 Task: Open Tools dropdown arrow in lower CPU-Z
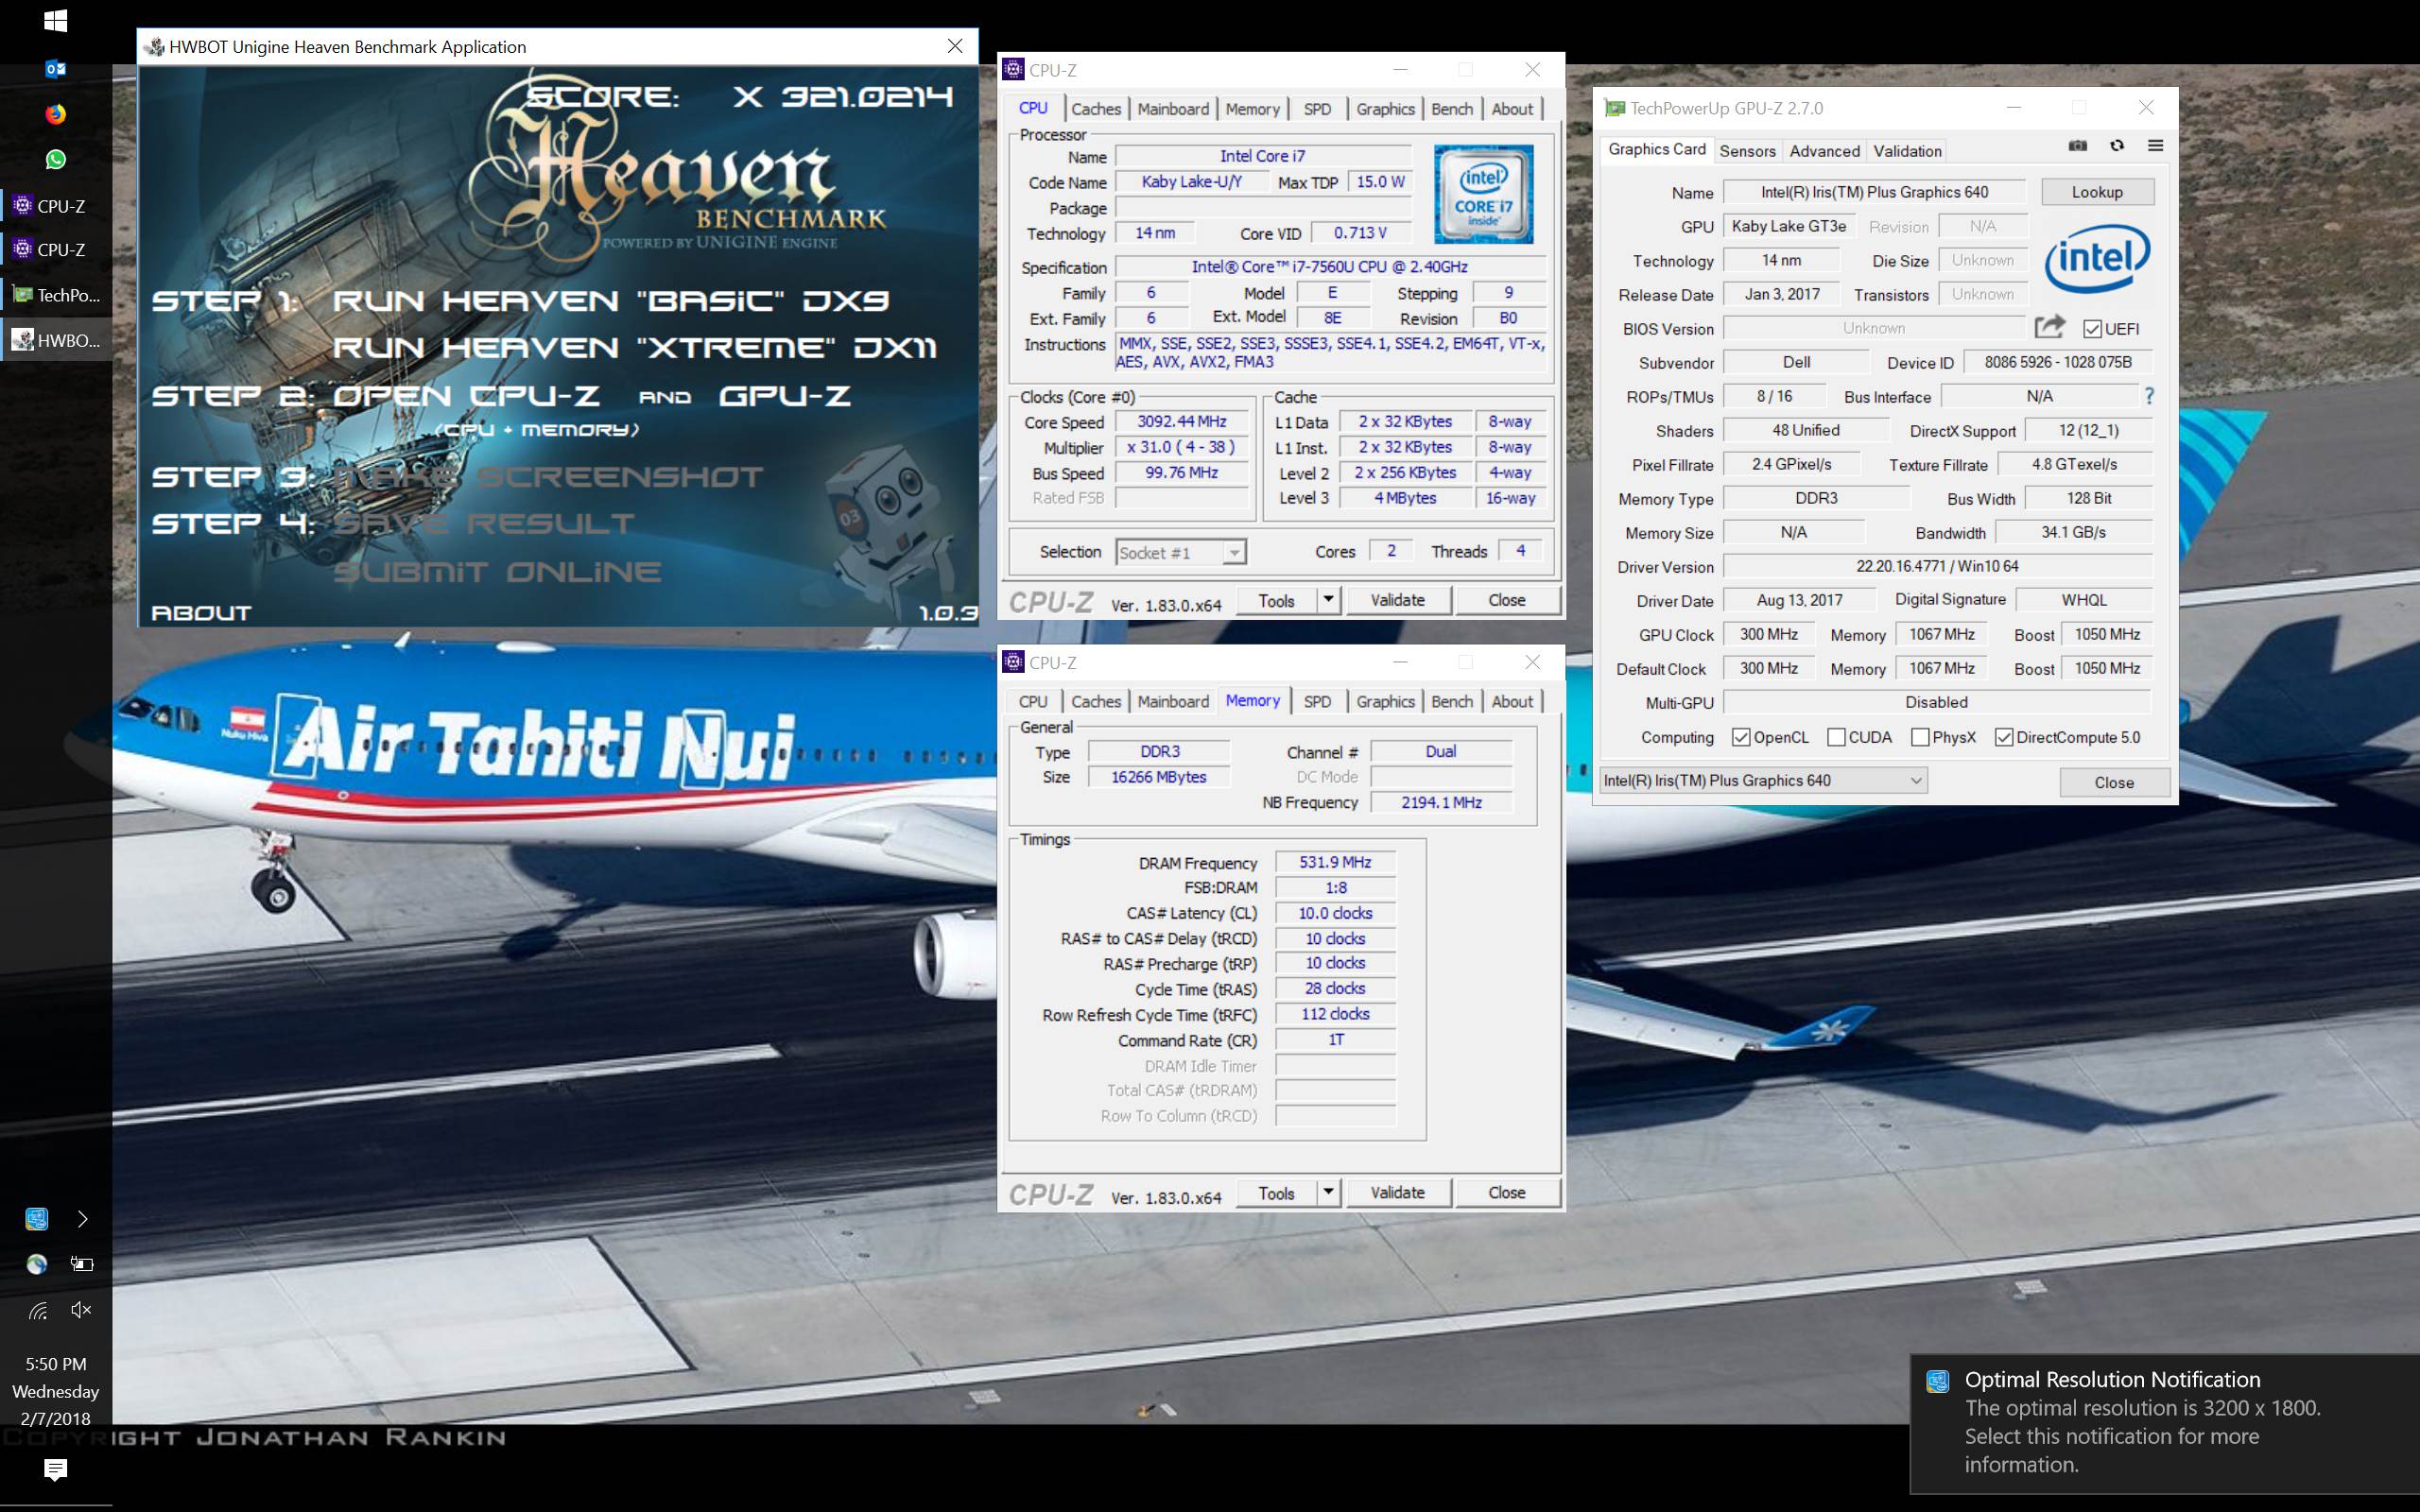(1328, 1192)
